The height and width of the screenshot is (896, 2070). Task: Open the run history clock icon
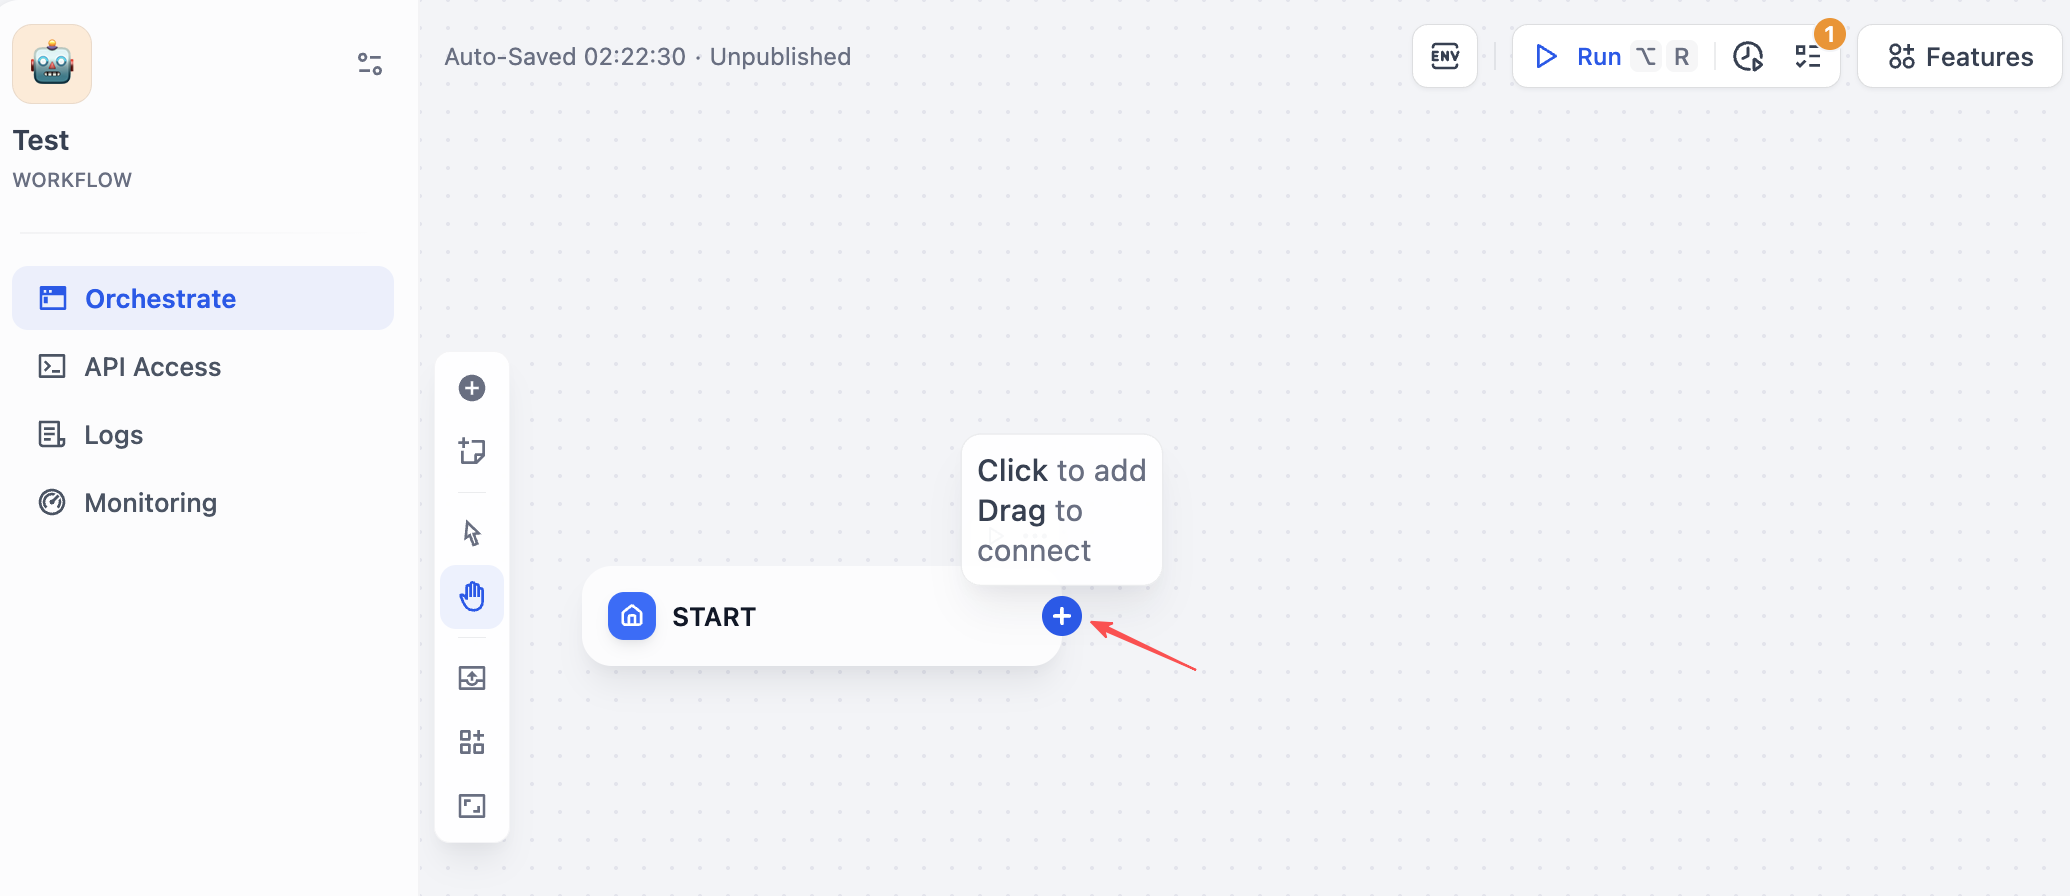click(1747, 57)
